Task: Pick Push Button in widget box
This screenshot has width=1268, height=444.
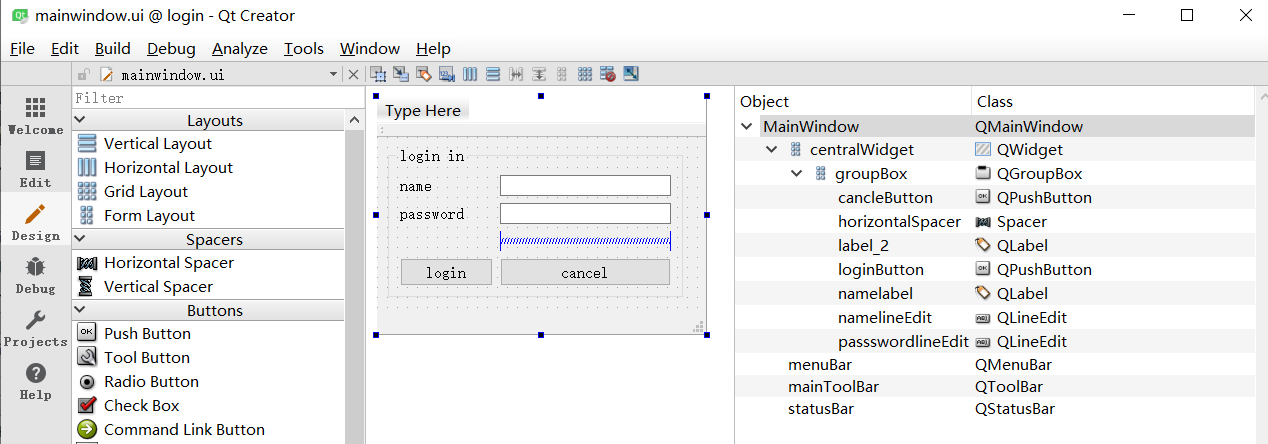Action: click(147, 334)
